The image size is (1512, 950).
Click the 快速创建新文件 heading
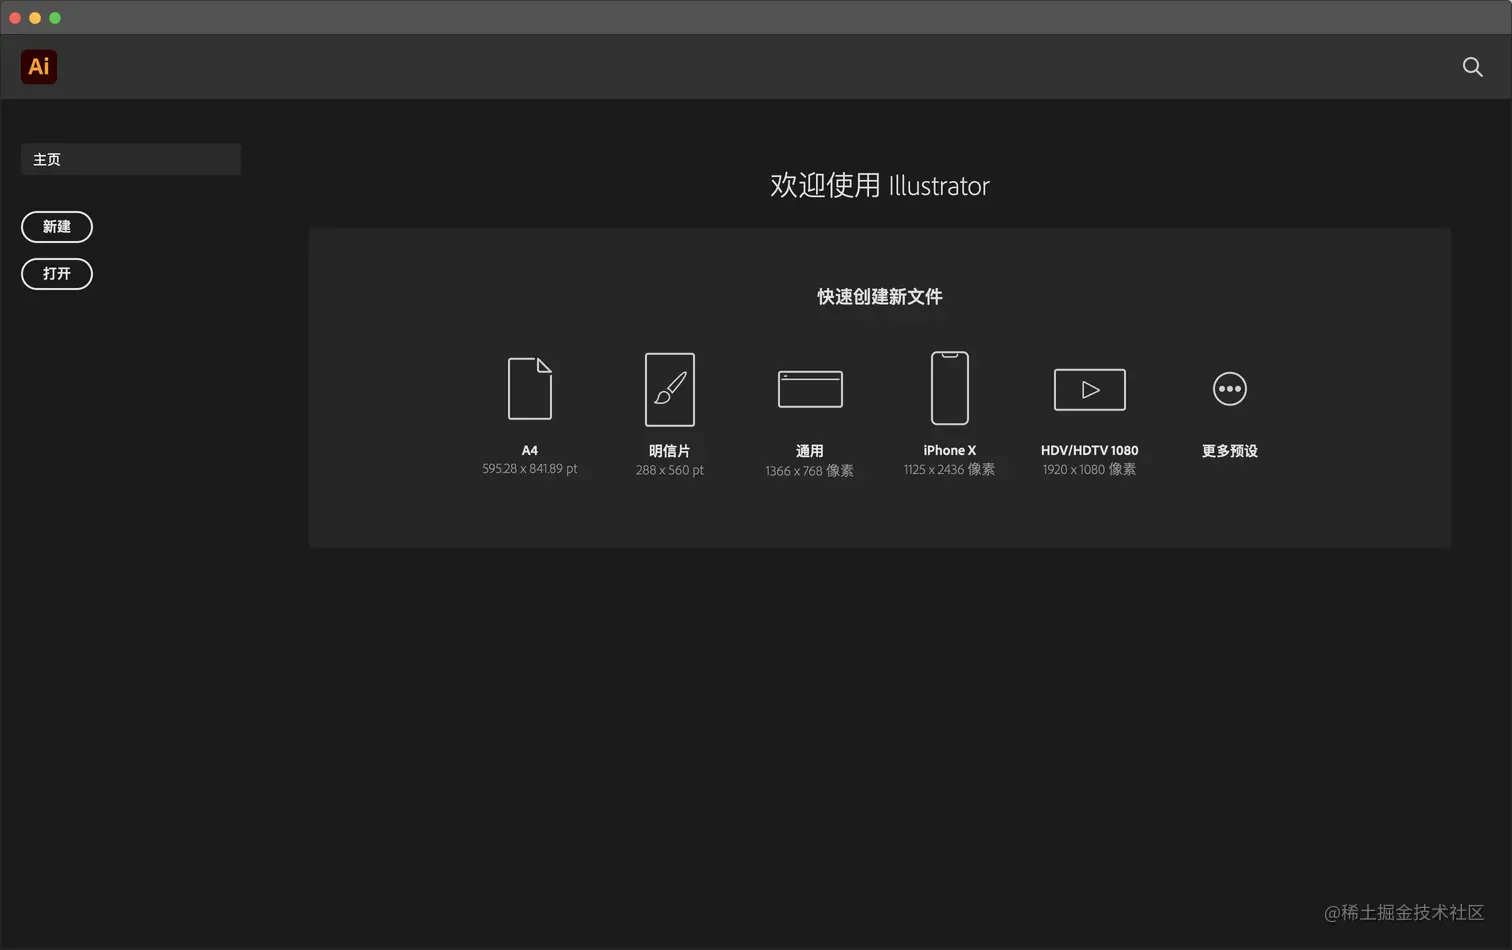[880, 297]
